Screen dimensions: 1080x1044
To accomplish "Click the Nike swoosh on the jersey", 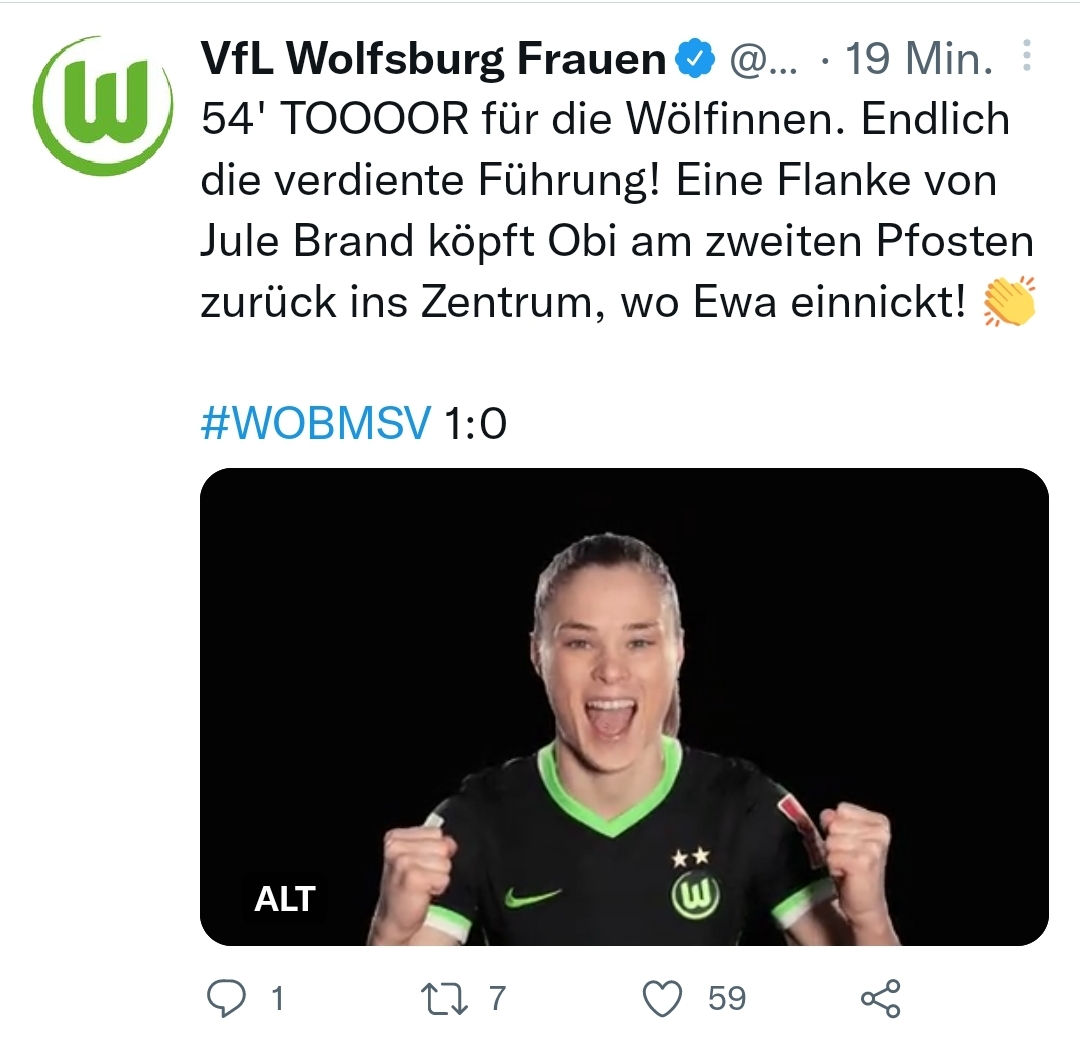I will coord(532,897).
